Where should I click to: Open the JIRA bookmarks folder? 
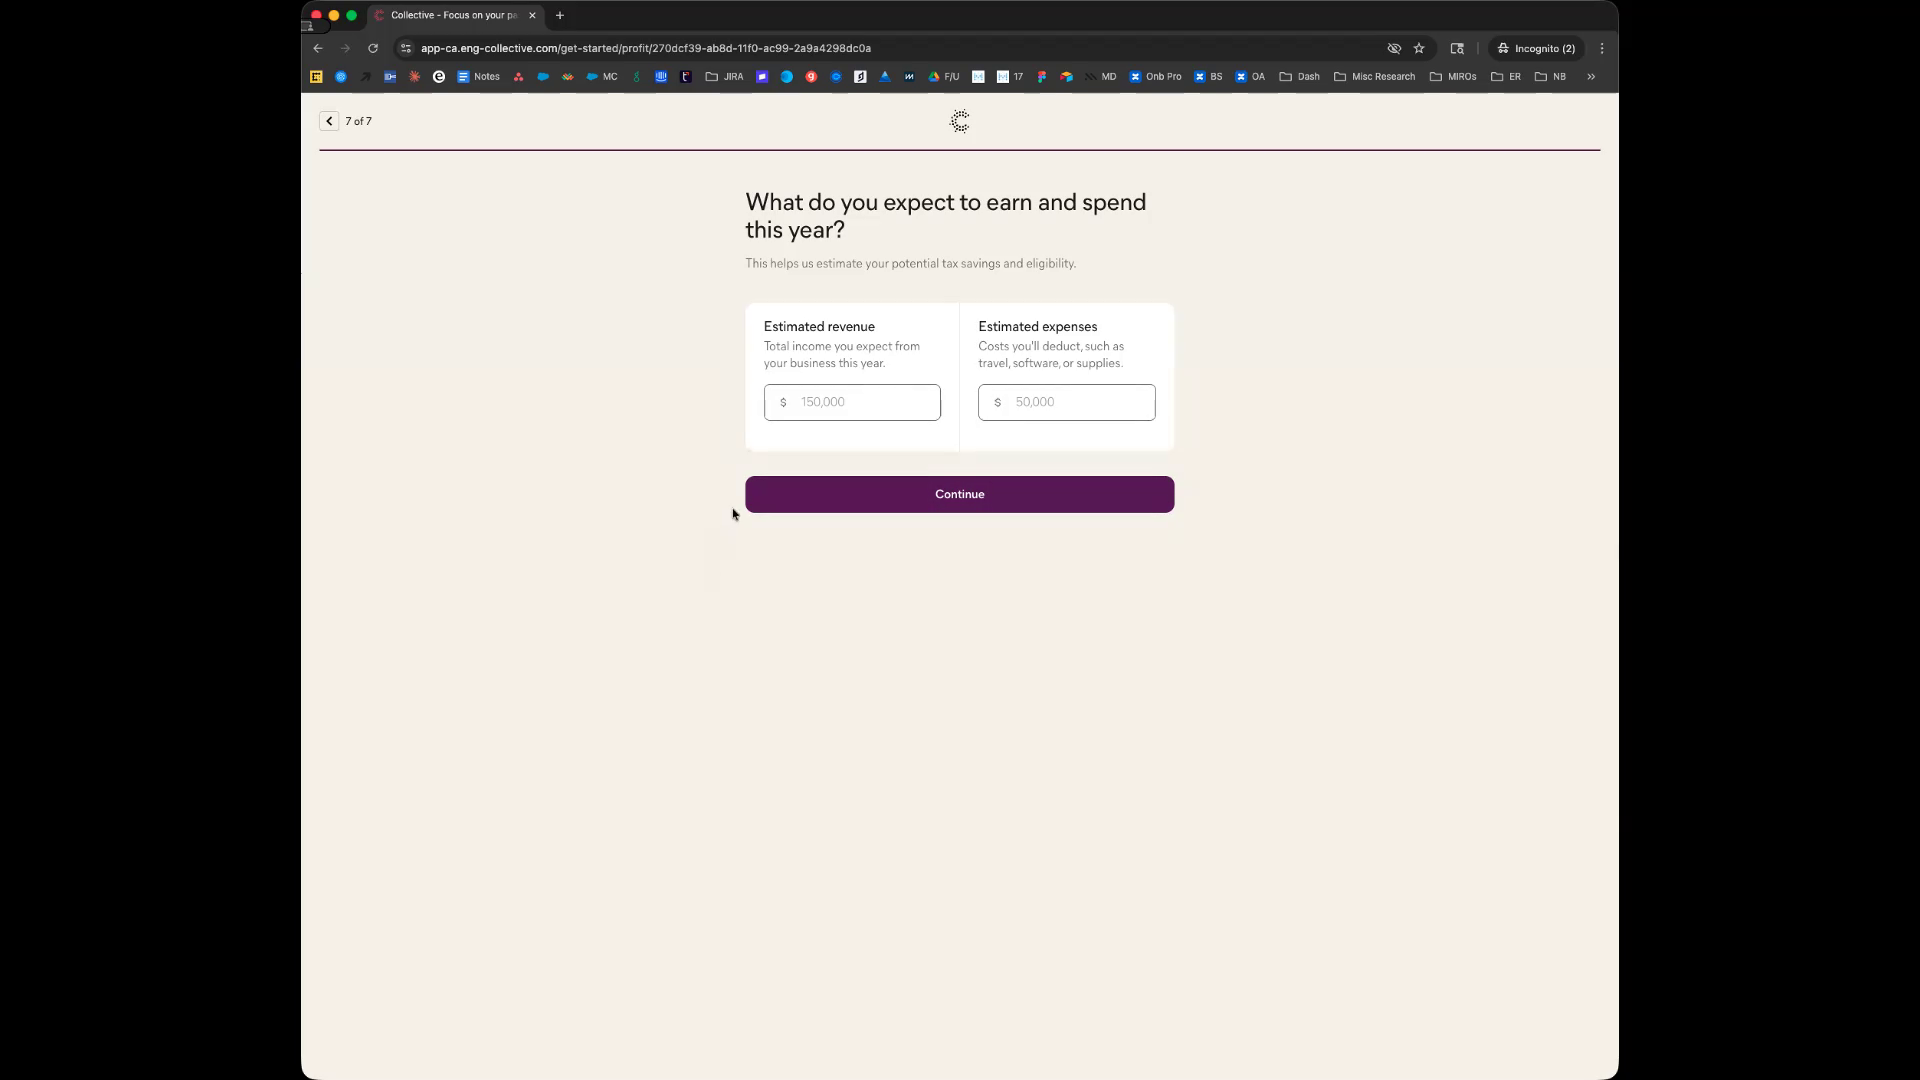724,76
